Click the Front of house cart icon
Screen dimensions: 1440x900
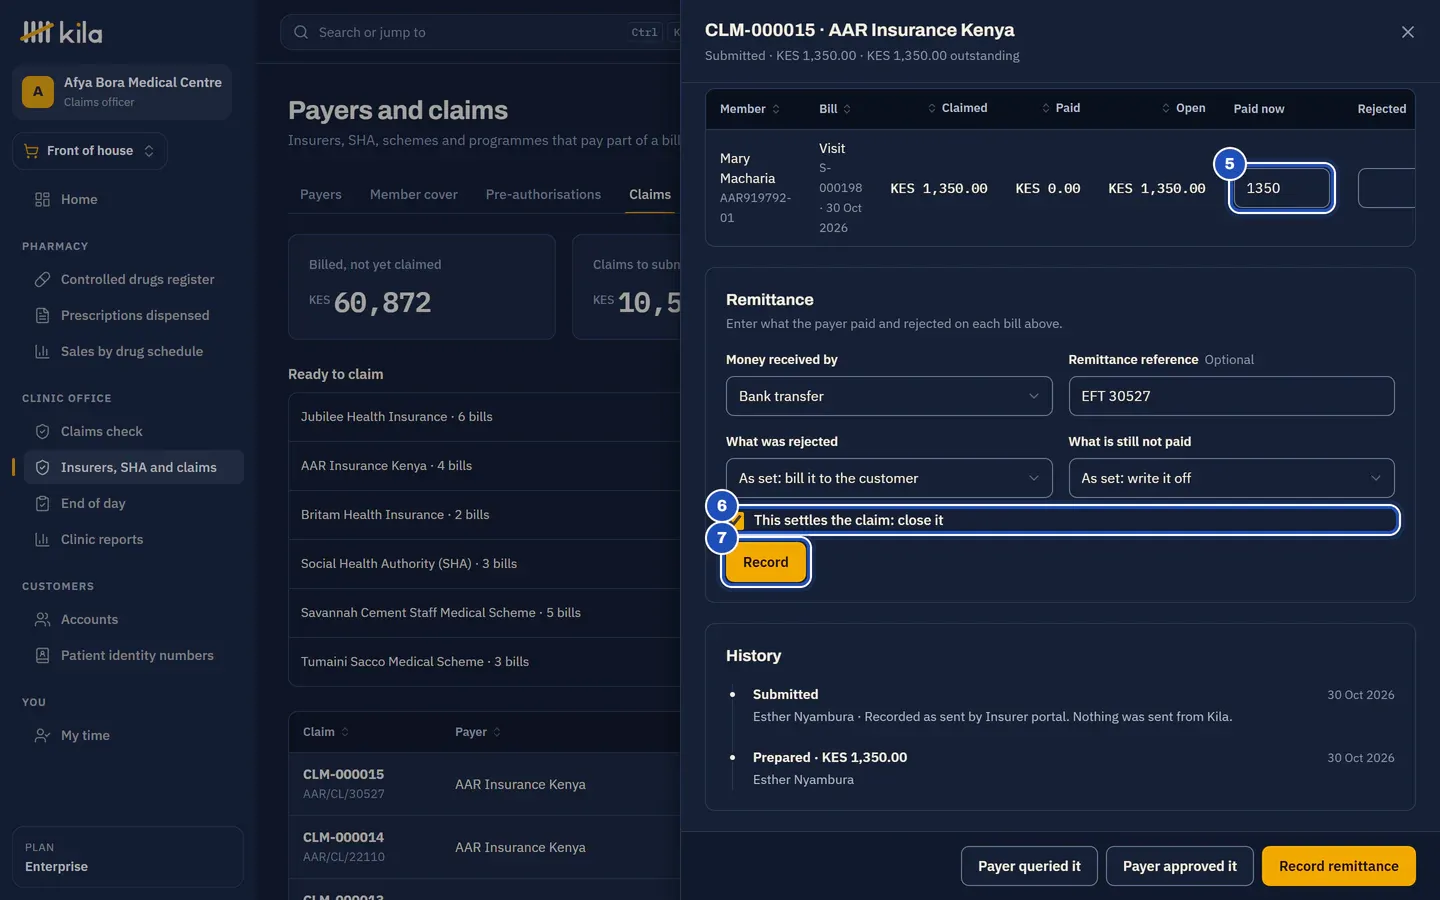31,150
